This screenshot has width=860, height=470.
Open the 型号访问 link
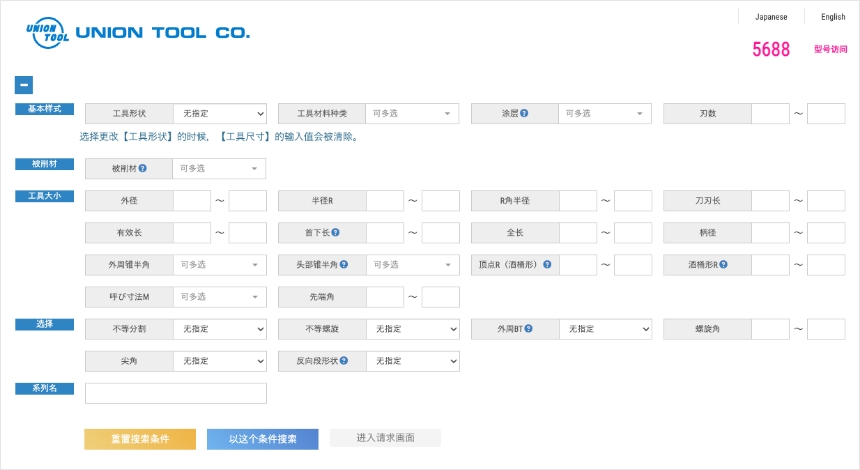(x=830, y=49)
